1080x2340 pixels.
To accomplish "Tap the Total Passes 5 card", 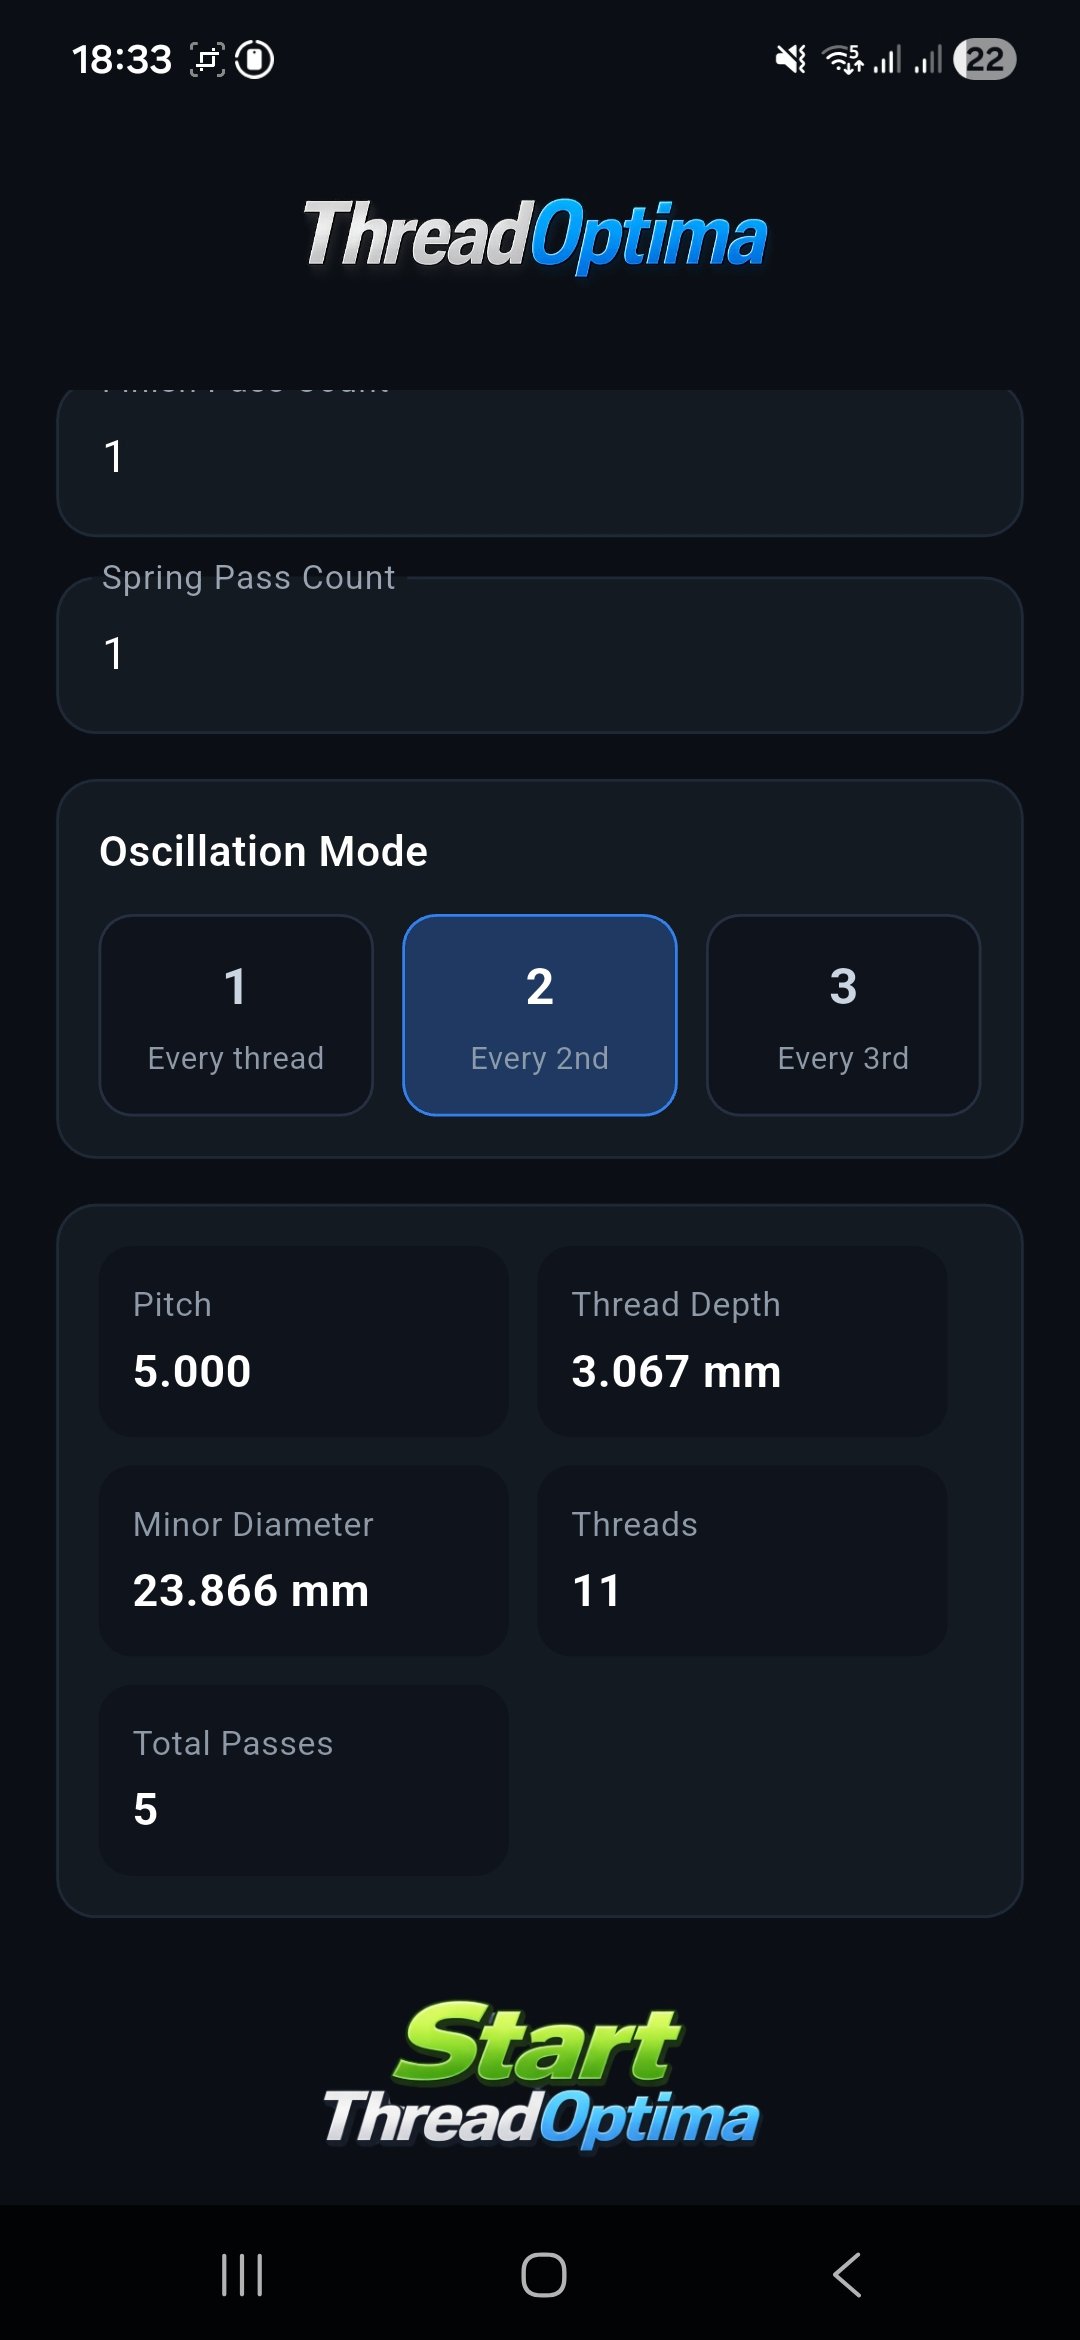I will pyautogui.click(x=304, y=1780).
